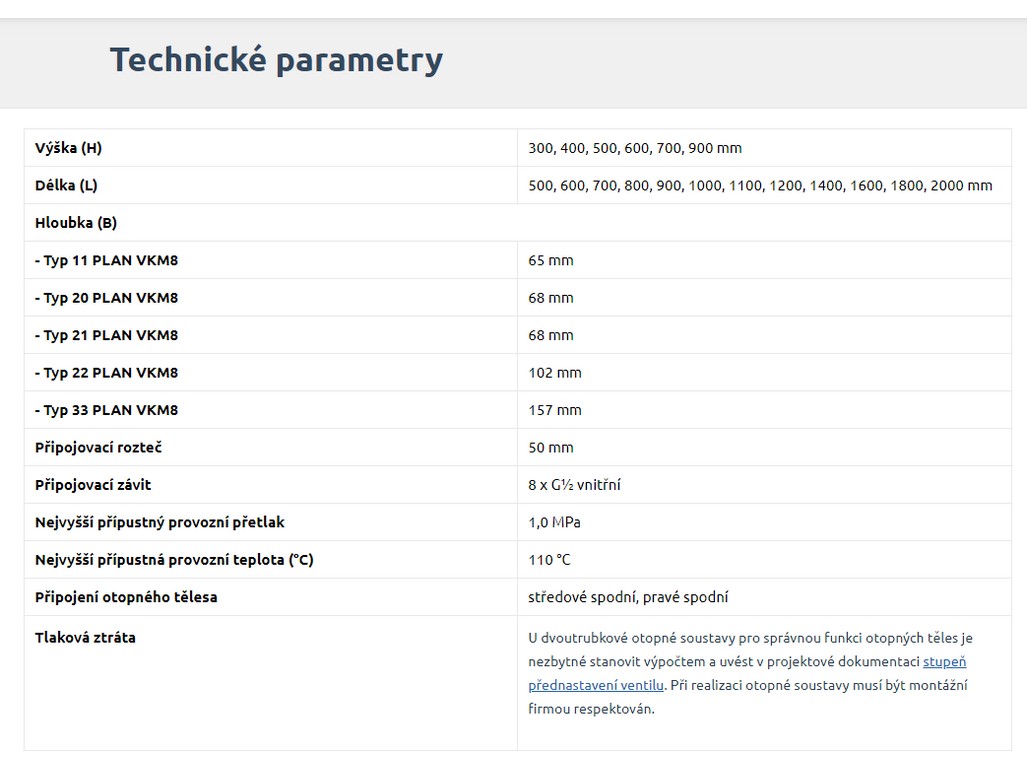
Task: Click the '157 mm' depth value
Action: point(555,410)
